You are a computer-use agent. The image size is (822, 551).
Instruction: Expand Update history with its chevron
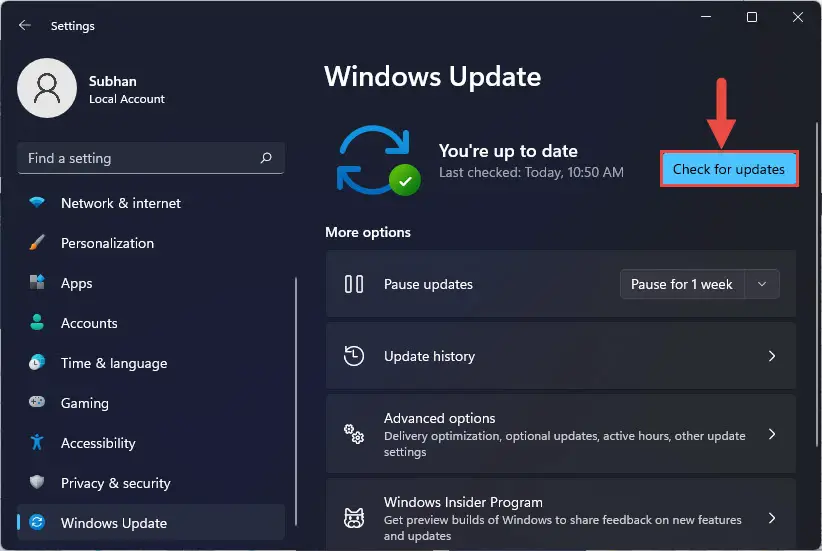pyautogui.click(x=772, y=356)
